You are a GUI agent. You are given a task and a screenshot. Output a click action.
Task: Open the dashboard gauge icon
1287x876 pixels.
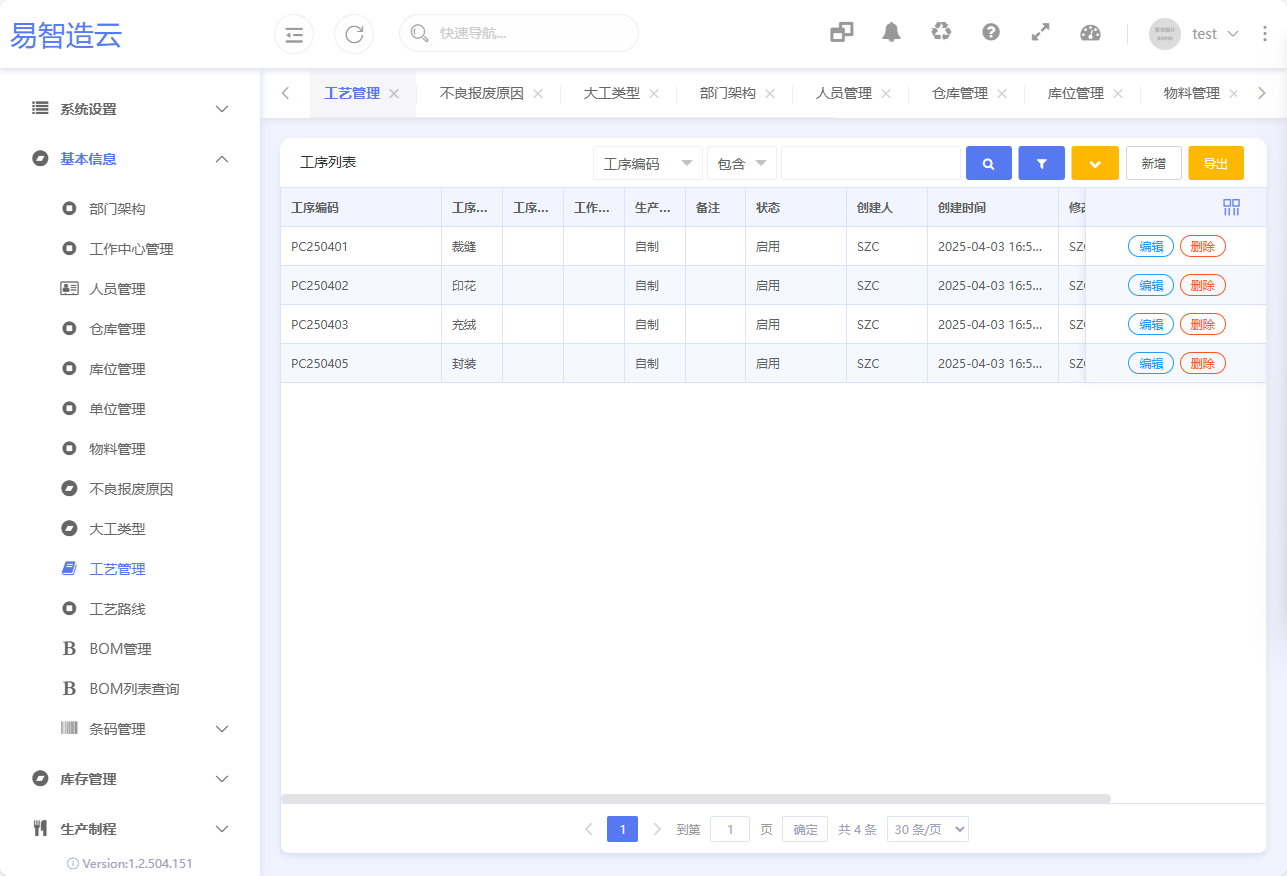pos(1090,33)
